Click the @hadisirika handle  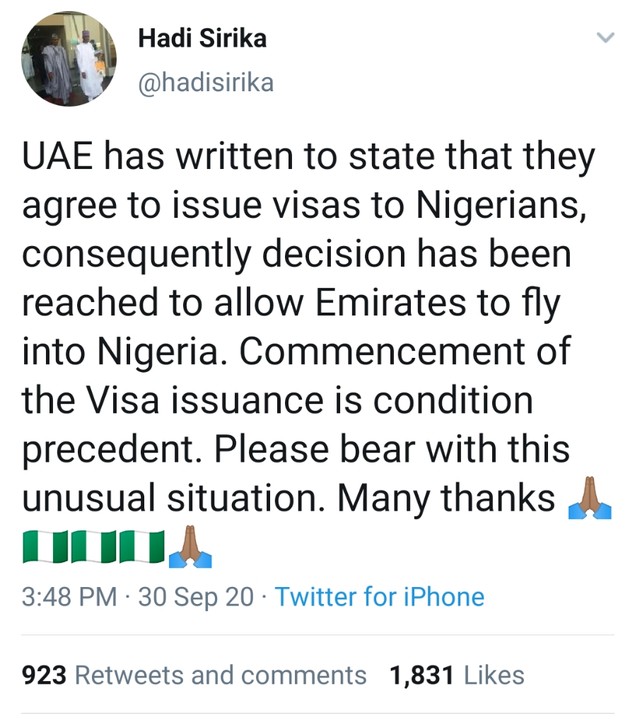point(204,84)
